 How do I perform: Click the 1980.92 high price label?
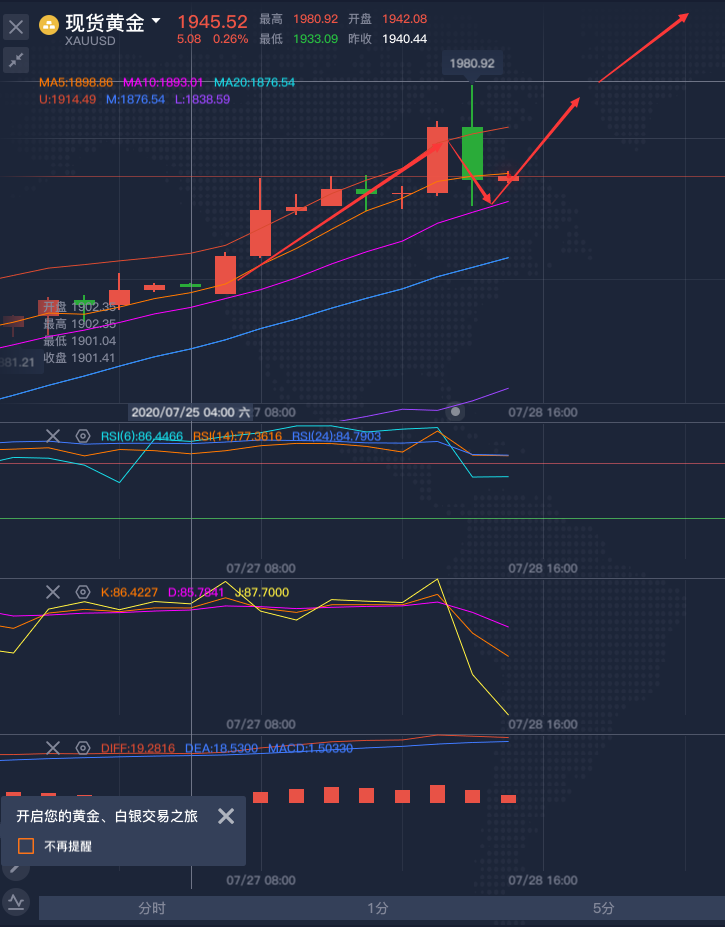(x=472, y=63)
